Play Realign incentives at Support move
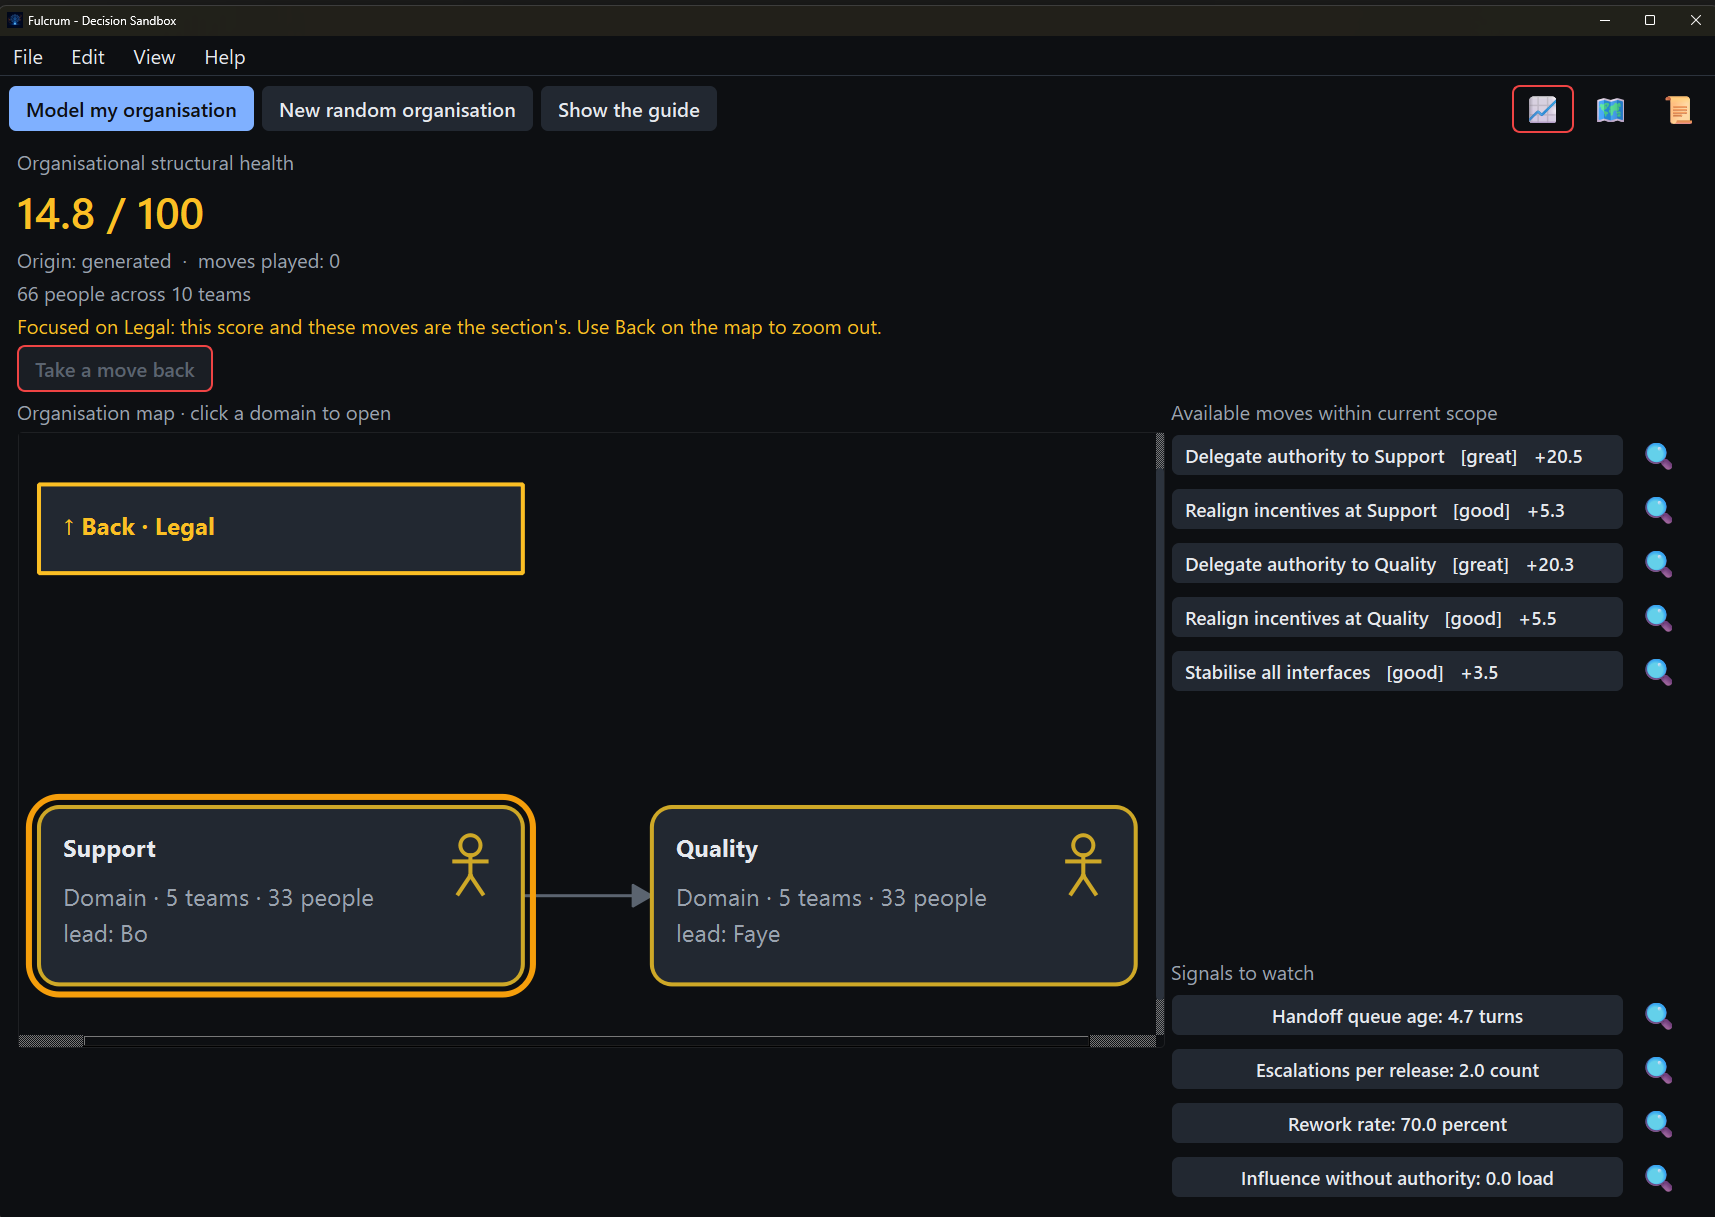Viewport: 1715px width, 1217px height. tap(1397, 510)
